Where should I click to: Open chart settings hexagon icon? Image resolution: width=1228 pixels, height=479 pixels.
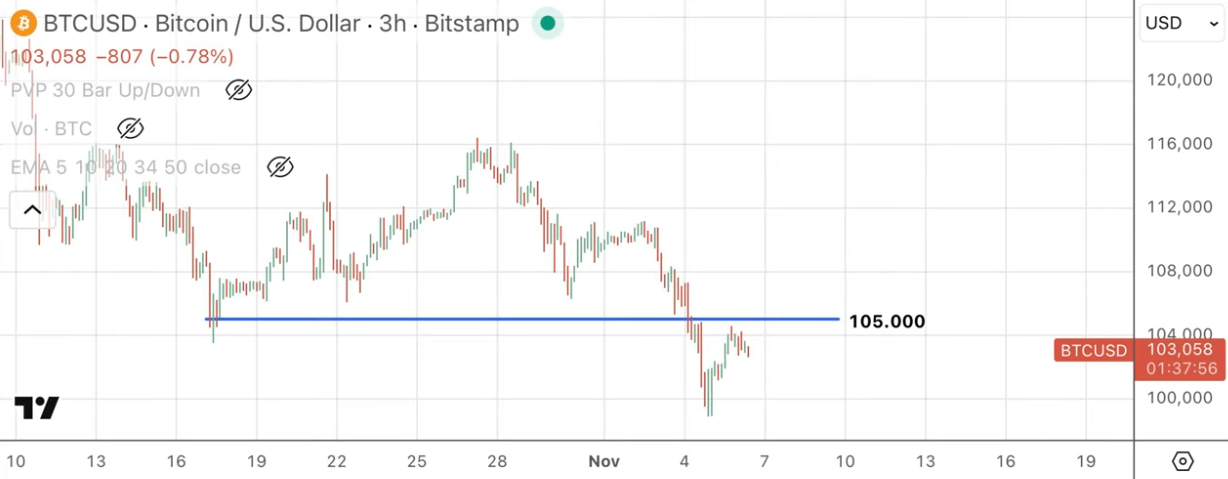(x=1183, y=461)
